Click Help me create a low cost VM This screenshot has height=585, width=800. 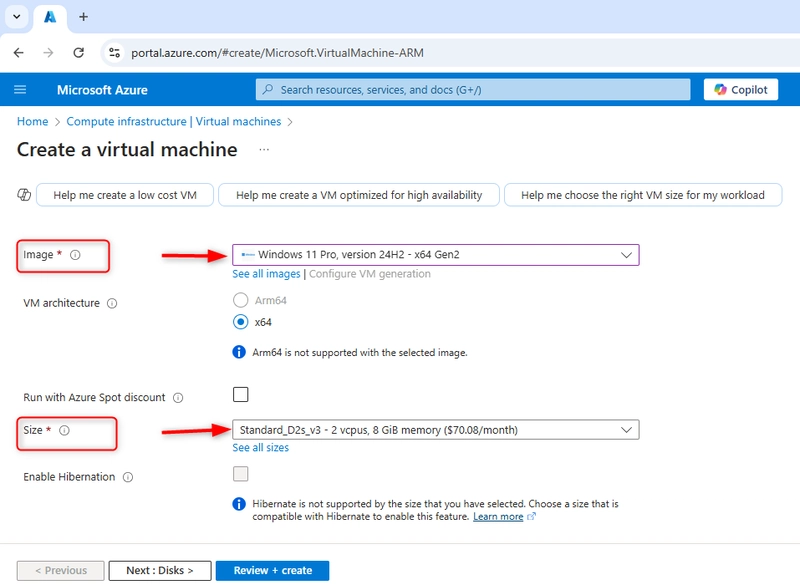coord(125,195)
